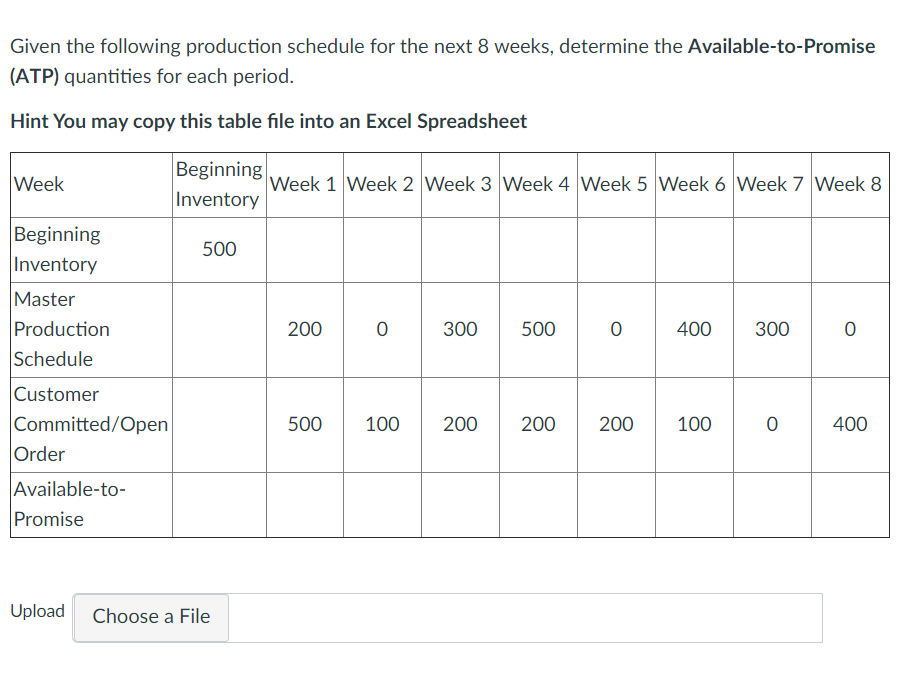The height and width of the screenshot is (676, 905).
Task: Select the Week 6 MPS value 400
Action: 693,328
